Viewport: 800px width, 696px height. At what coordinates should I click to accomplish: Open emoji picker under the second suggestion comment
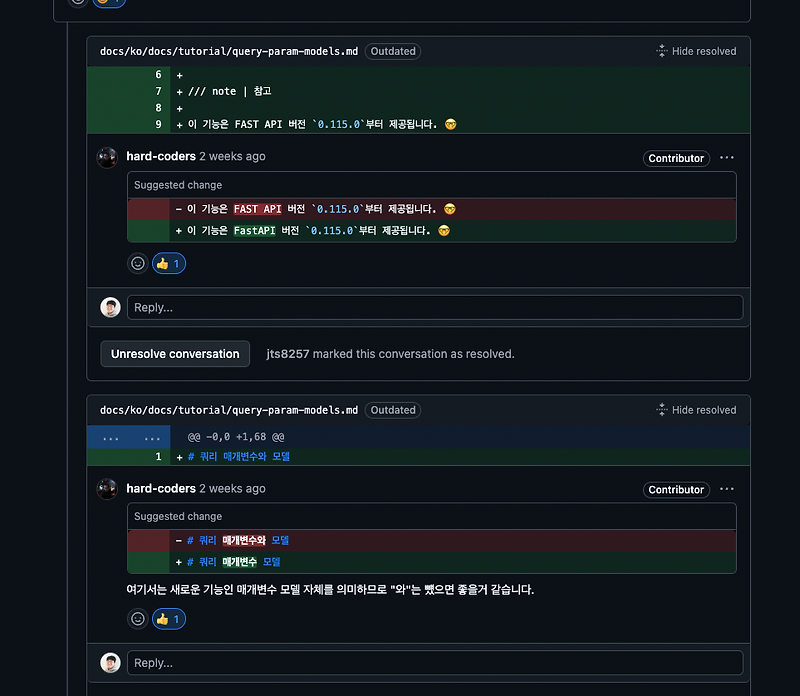point(137,619)
